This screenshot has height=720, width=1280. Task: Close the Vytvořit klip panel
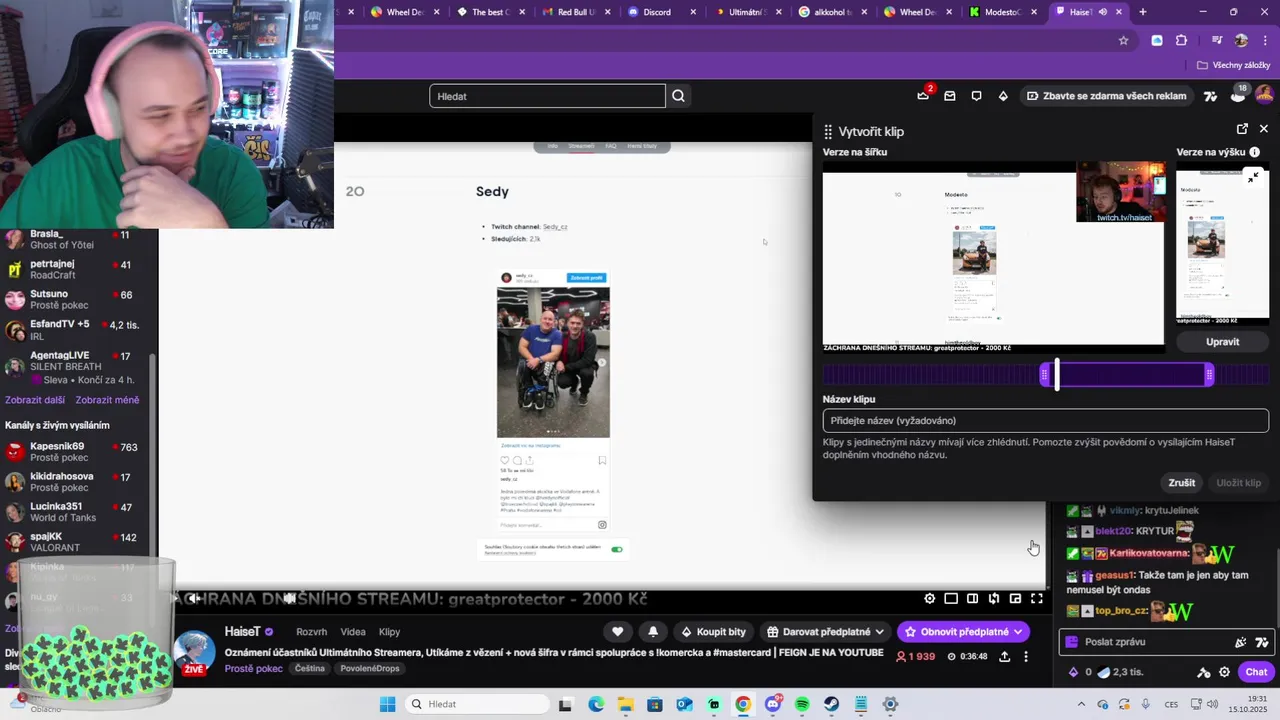click(1264, 129)
